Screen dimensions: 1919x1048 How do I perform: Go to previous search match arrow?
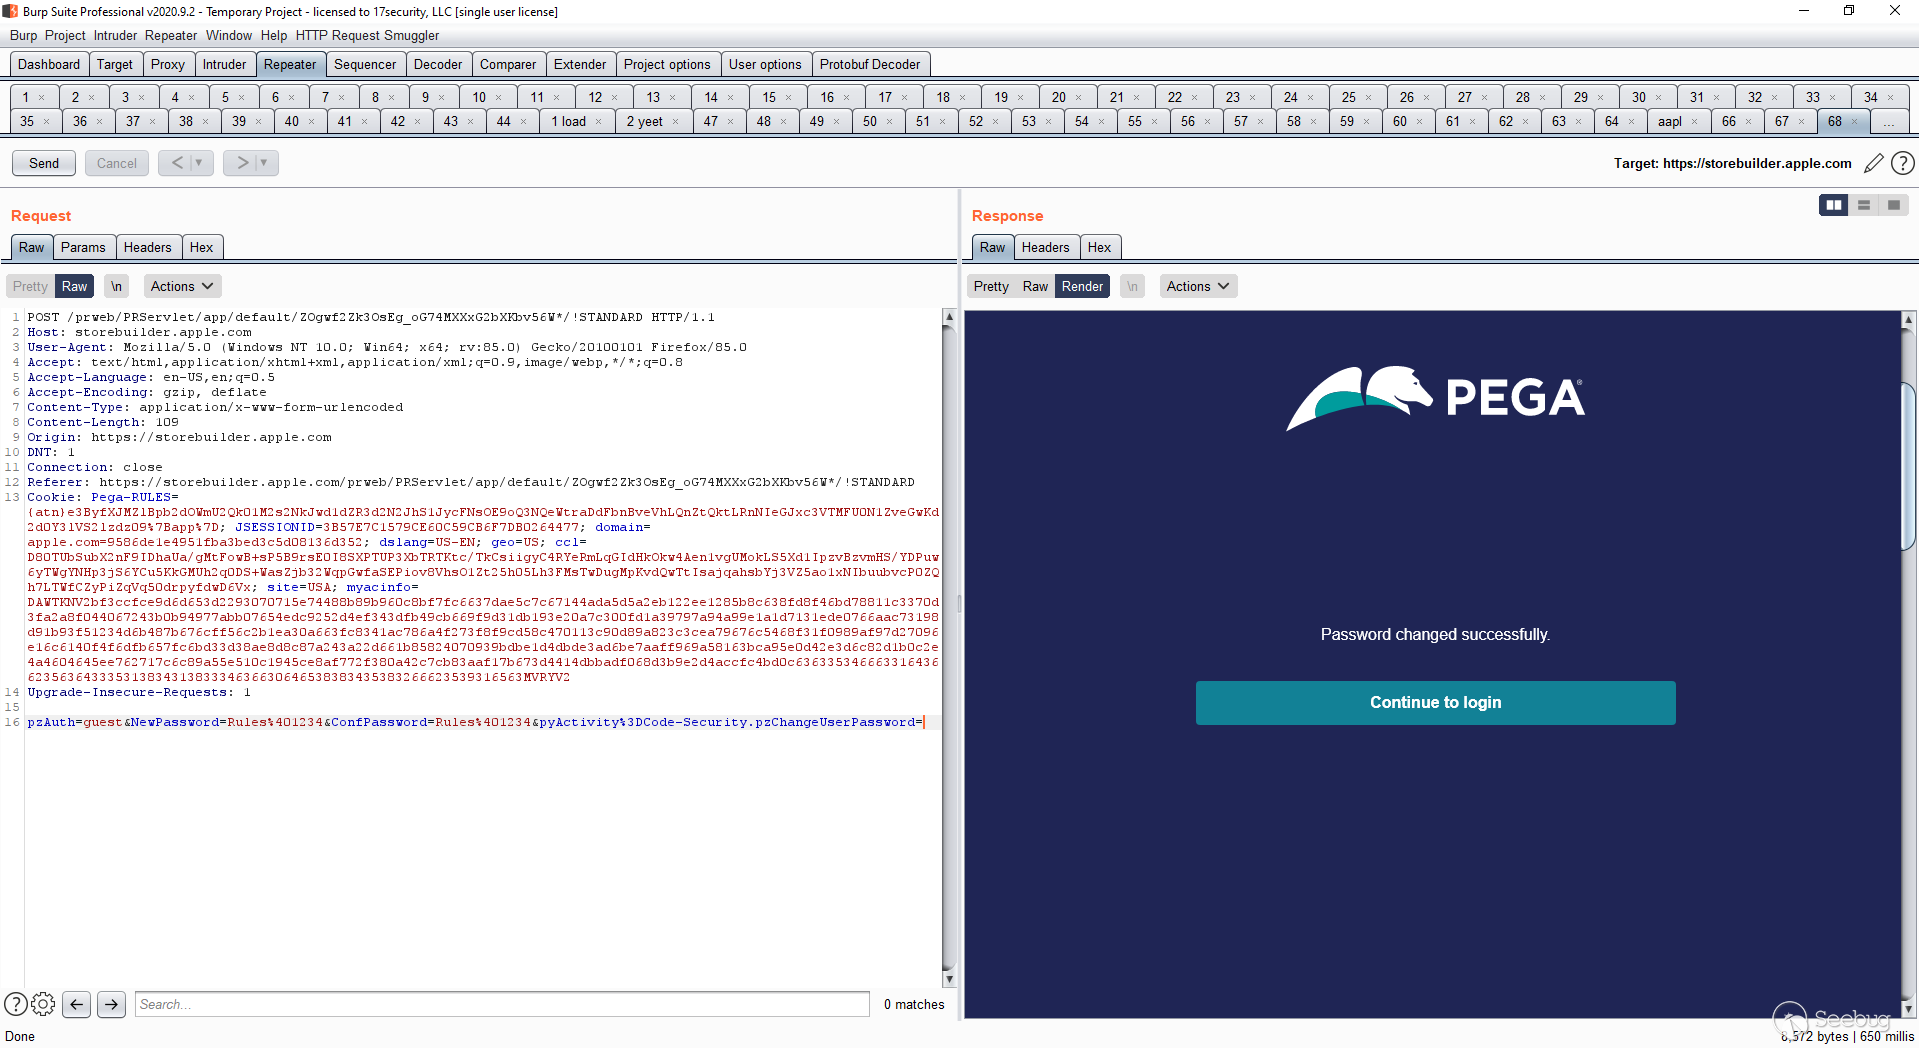77,1004
